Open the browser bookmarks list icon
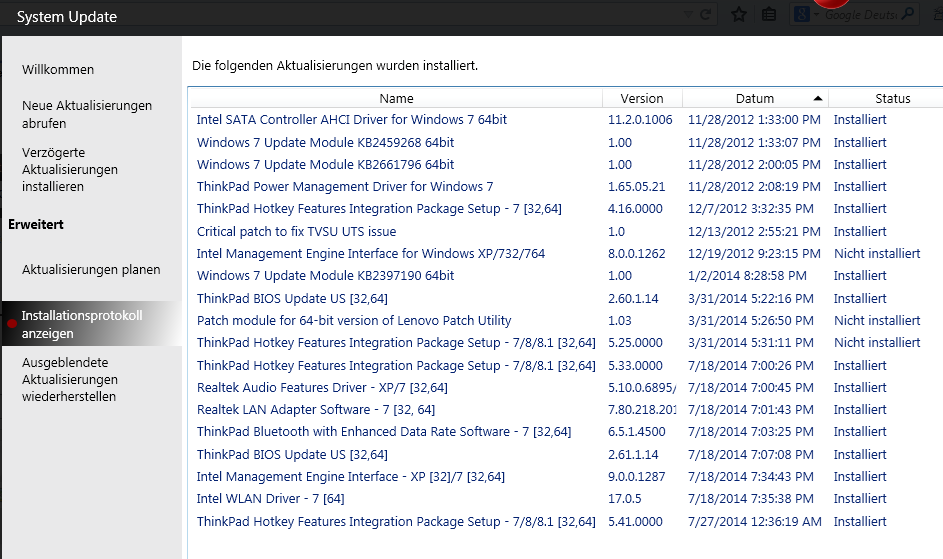This screenshot has height=559, width=943. click(769, 14)
